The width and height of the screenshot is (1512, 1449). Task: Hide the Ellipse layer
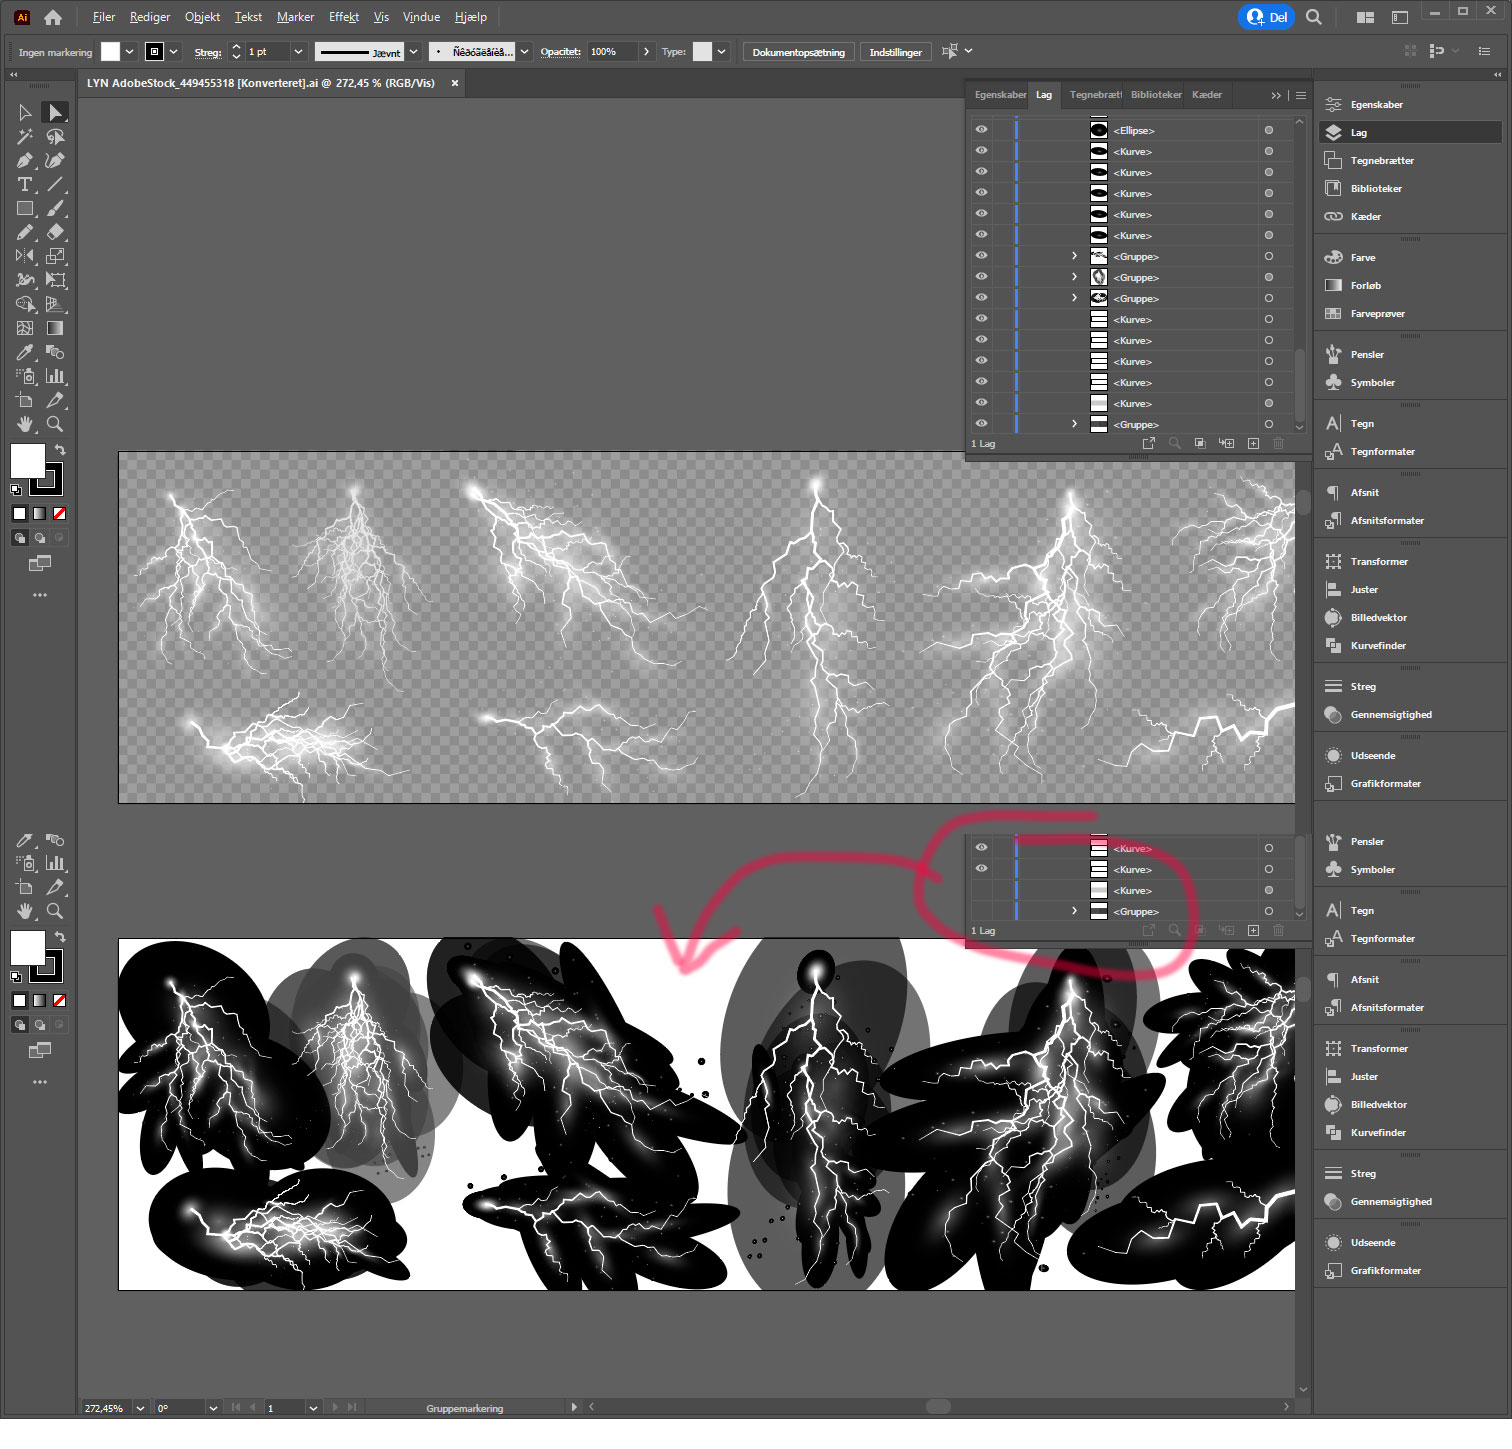[x=981, y=130]
